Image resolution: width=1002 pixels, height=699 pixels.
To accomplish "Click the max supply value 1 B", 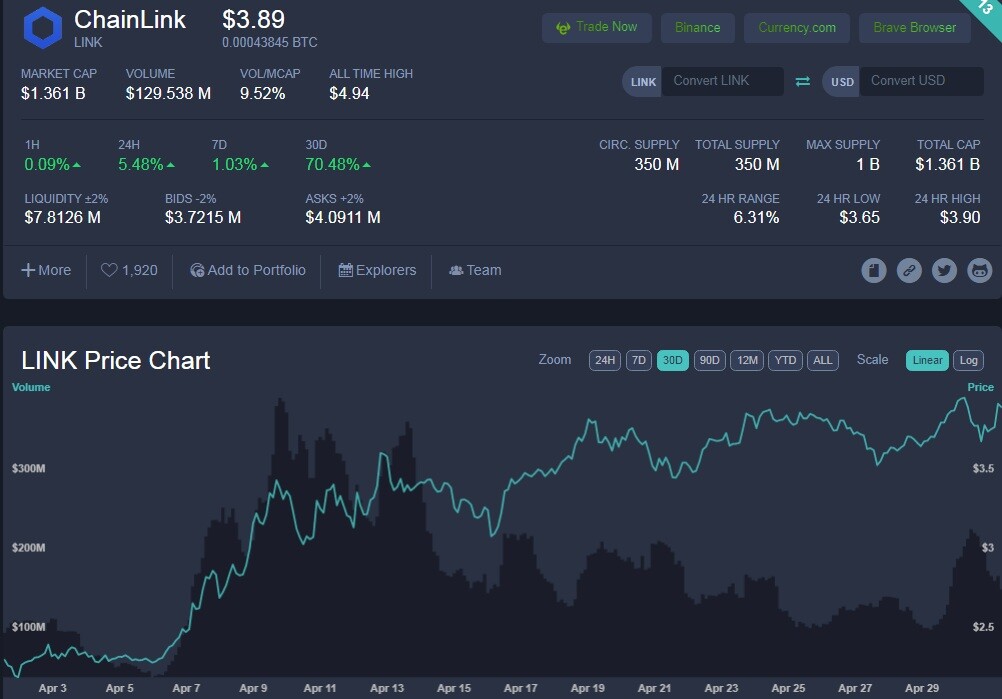I will pyautogui.click(x=868, y=164).
